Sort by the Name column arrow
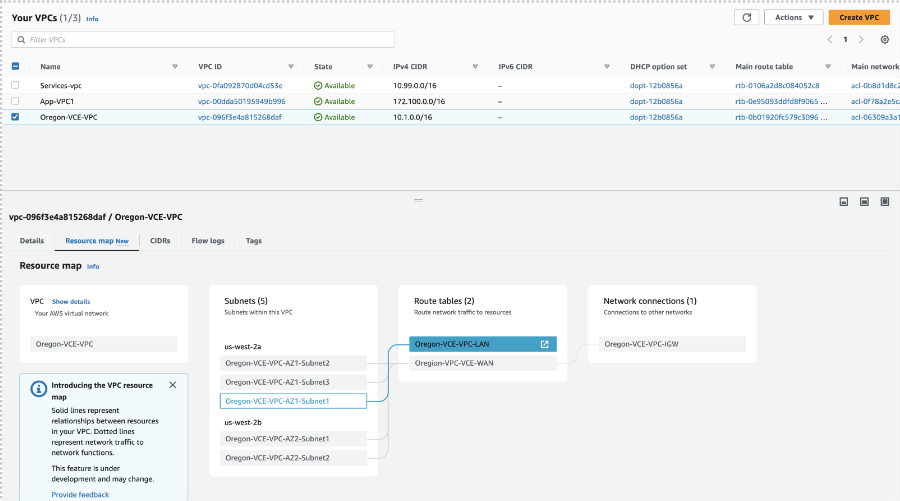900x501 pixels. tap(174, 67)
